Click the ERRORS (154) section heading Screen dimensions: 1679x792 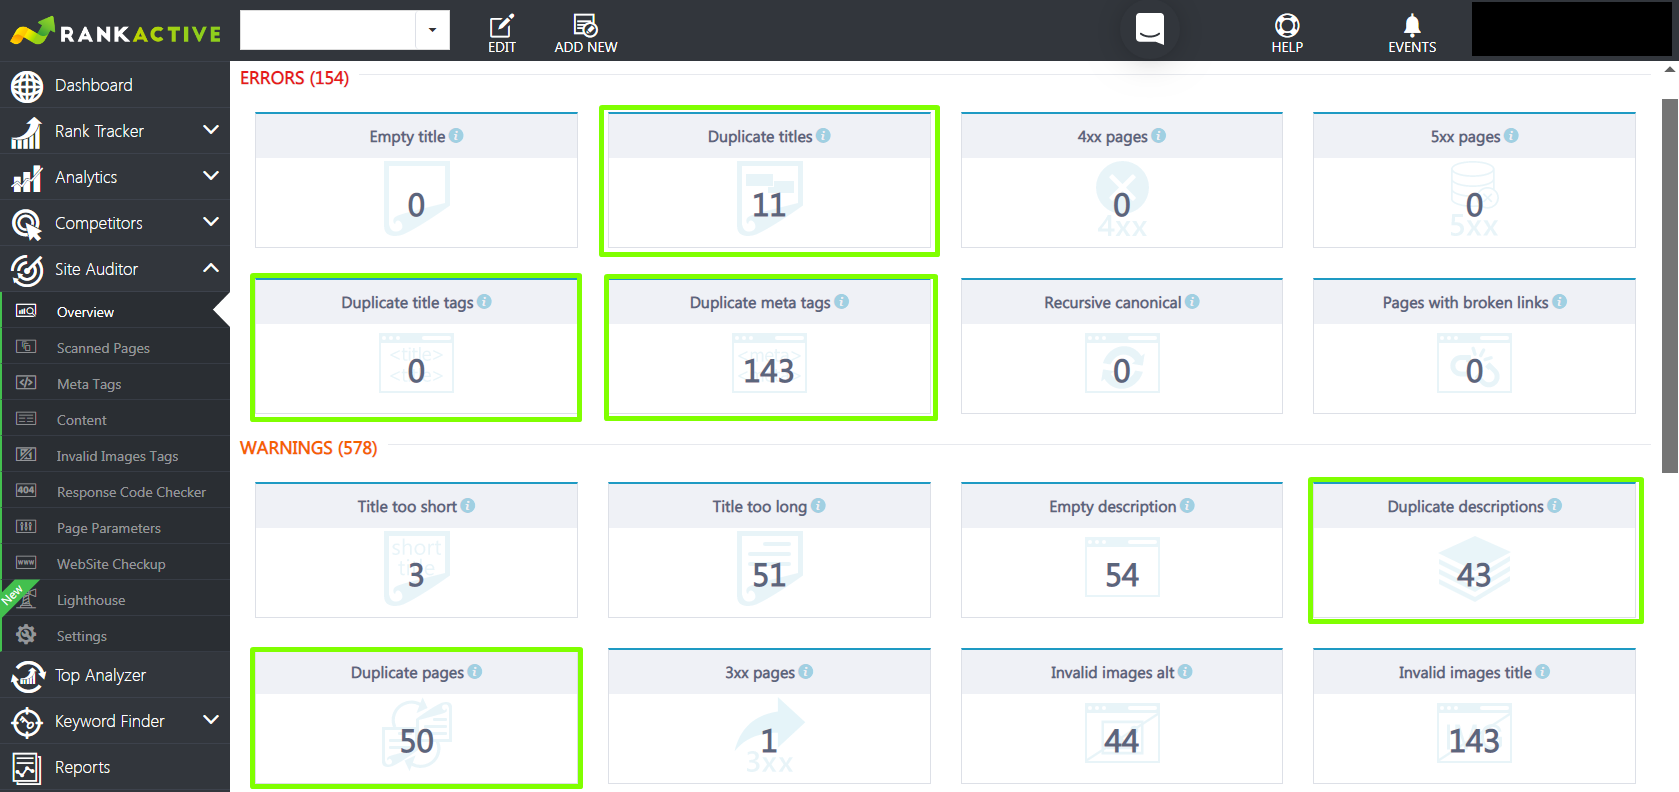click(294, 78)
